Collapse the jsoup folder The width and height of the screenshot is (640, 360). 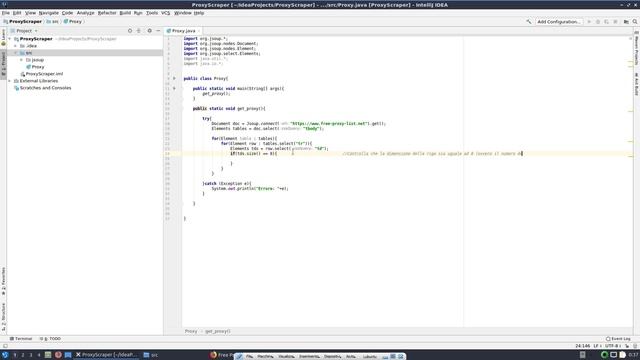pyautogui.click(x=22, y=60)
